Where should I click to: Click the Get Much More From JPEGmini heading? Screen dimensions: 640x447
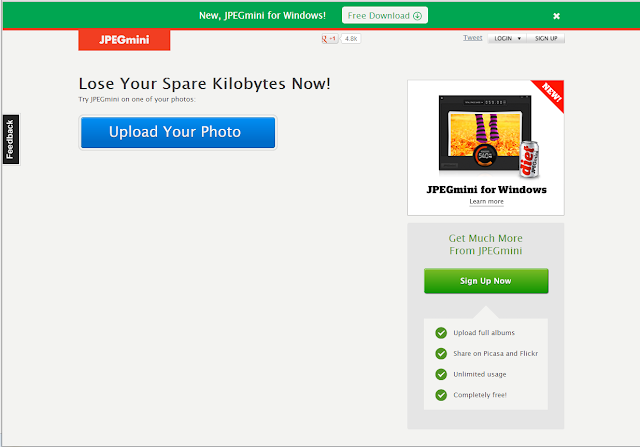[x=485, y=244]
